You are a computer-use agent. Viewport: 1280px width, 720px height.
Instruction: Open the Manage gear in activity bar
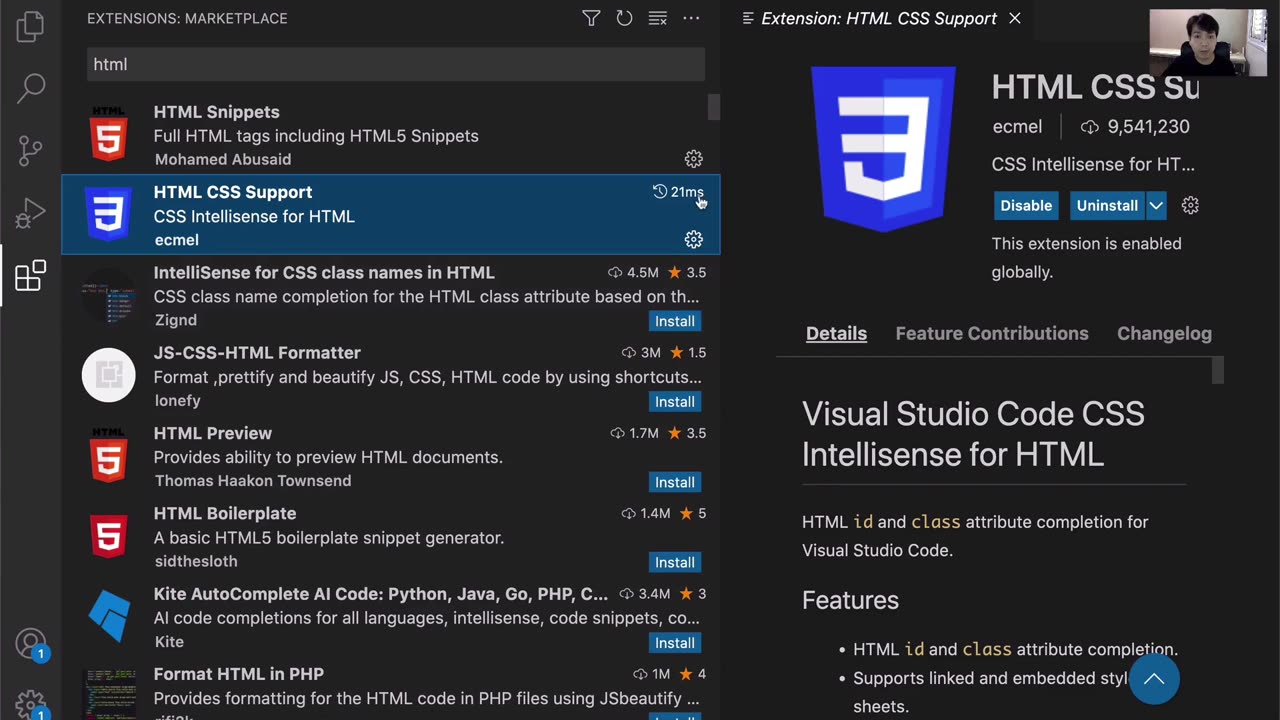coord(31,704)
